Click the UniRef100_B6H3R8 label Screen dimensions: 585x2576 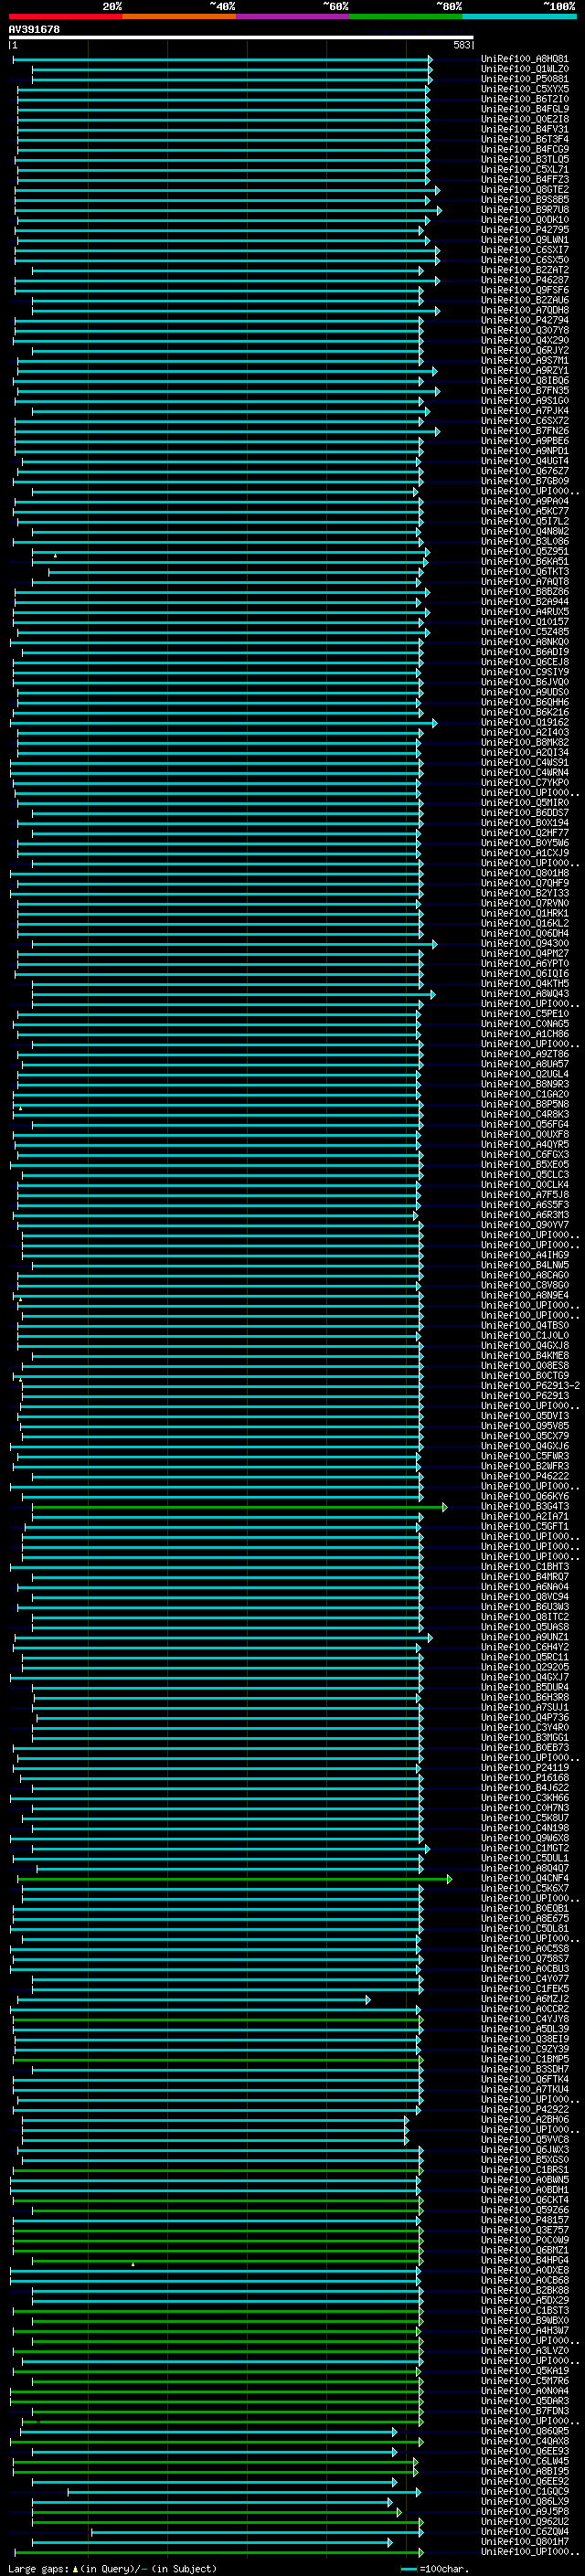pyautogui.click(x=524, y=1697)
